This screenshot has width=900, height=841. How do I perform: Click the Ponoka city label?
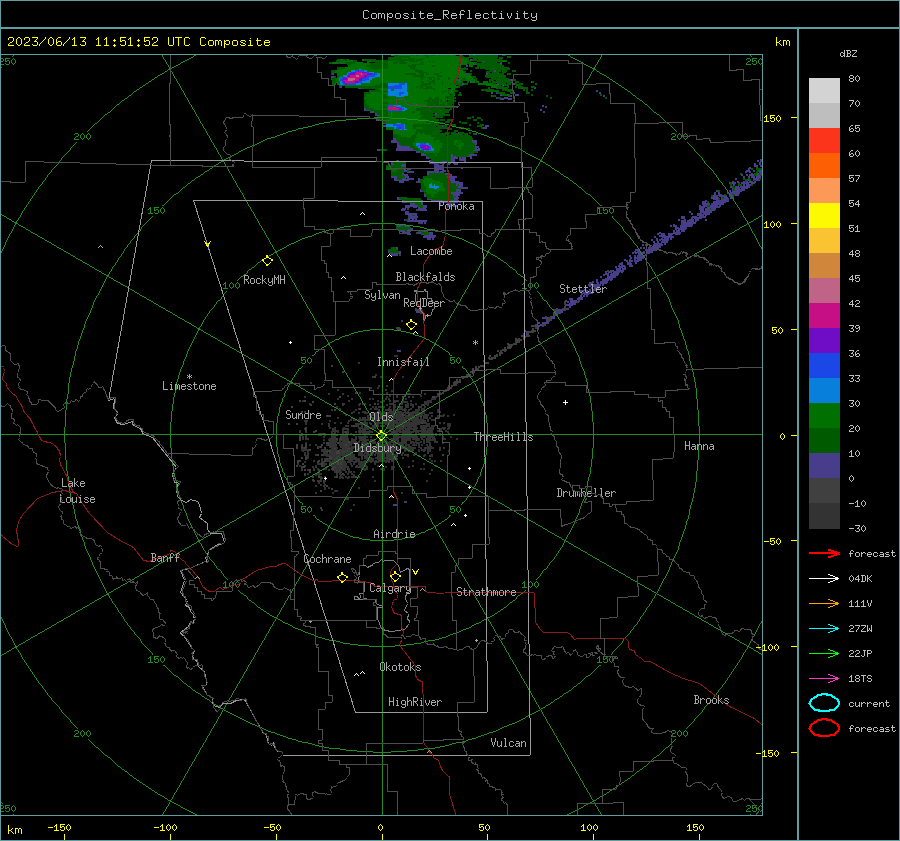(456, 206)
